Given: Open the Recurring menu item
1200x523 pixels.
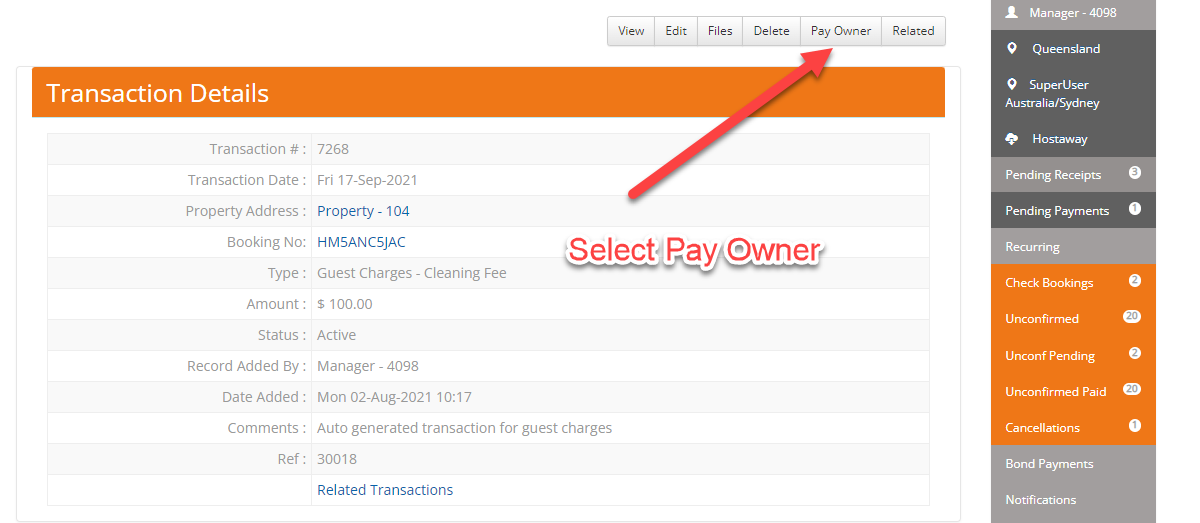Looking at the screenshot, I should pyautogui.click(x=1073, y=247).
